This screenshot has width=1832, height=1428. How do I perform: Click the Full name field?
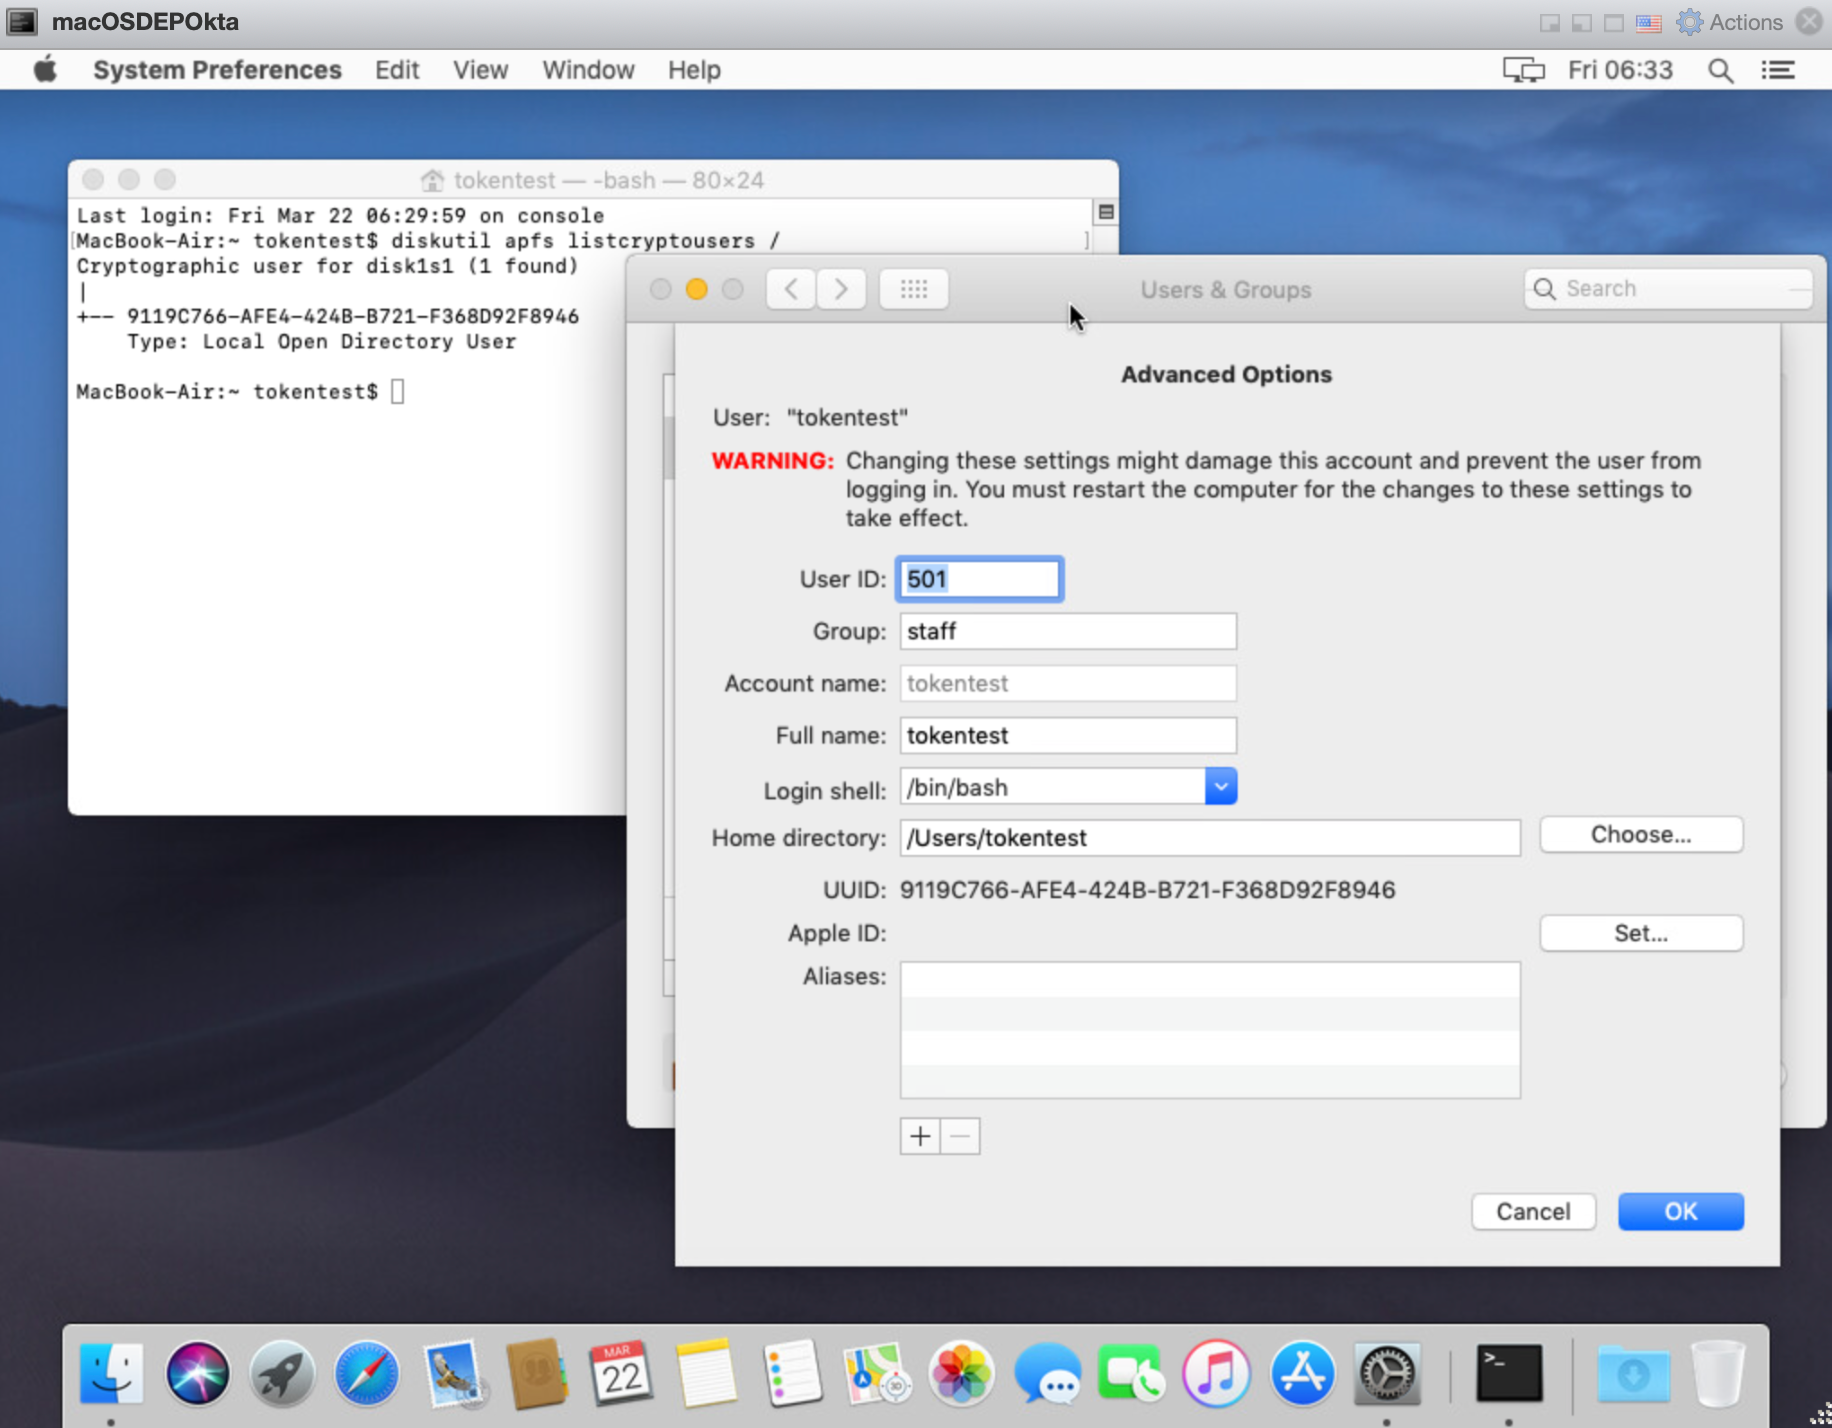click(x=1068, y=735)
